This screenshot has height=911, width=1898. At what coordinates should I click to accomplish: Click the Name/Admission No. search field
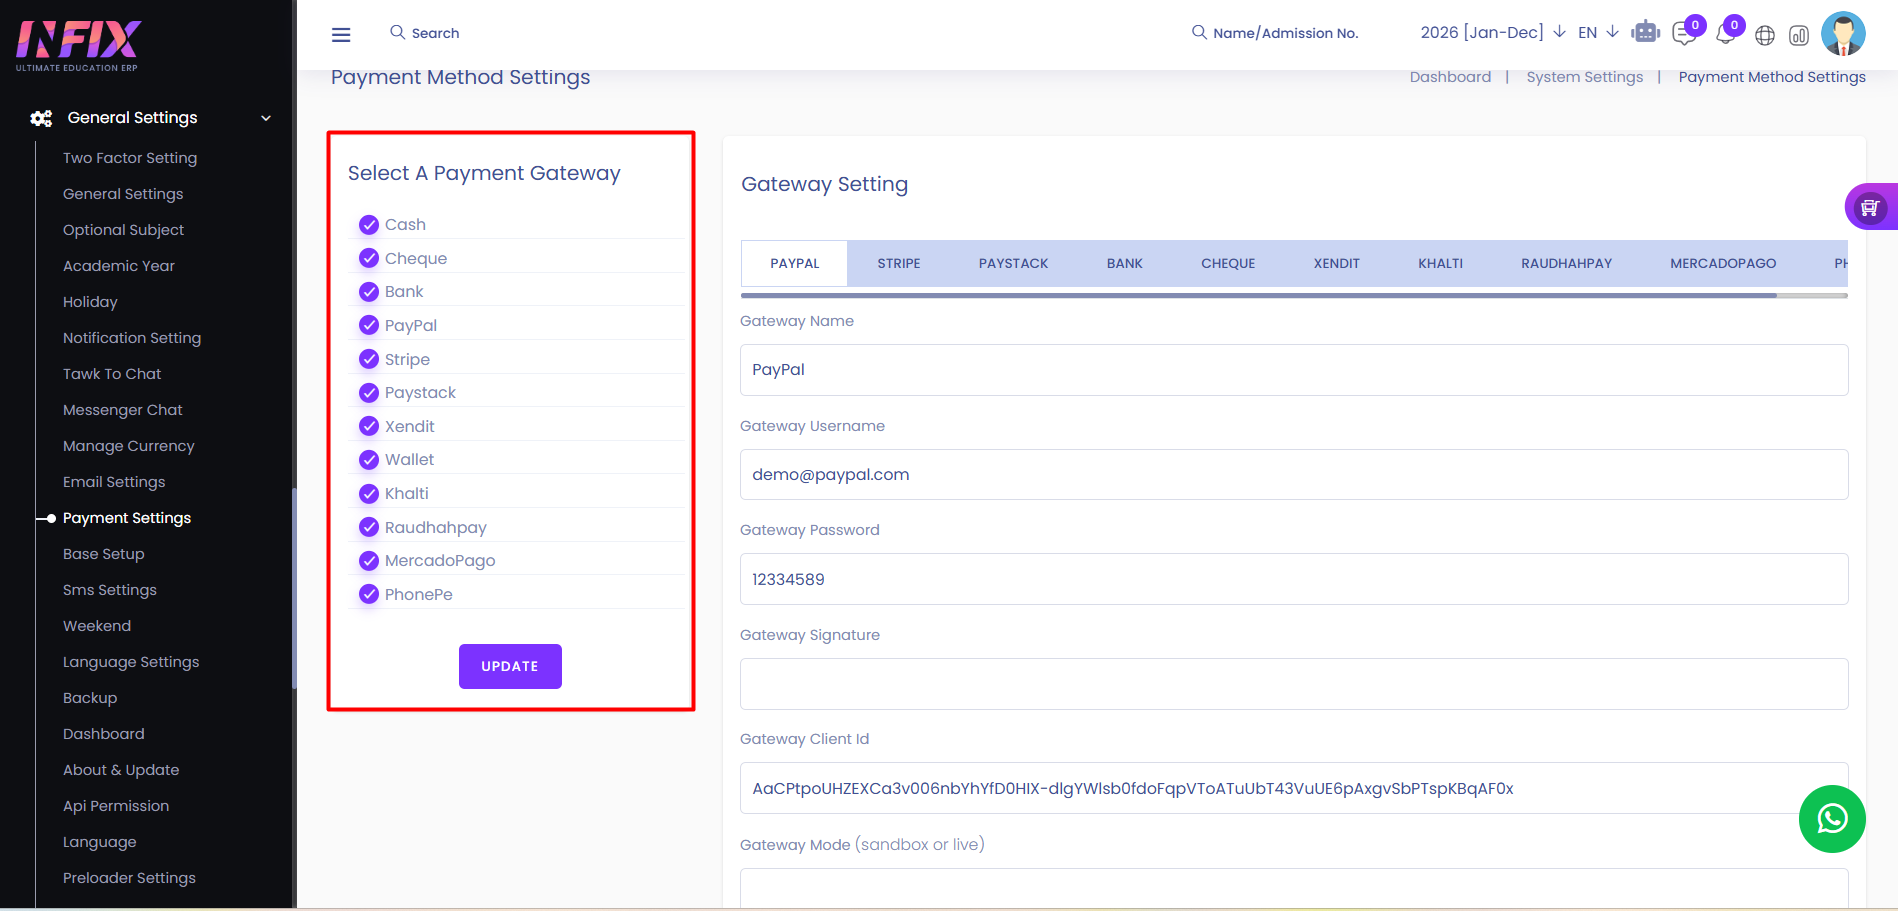[x=1286, y=33]
